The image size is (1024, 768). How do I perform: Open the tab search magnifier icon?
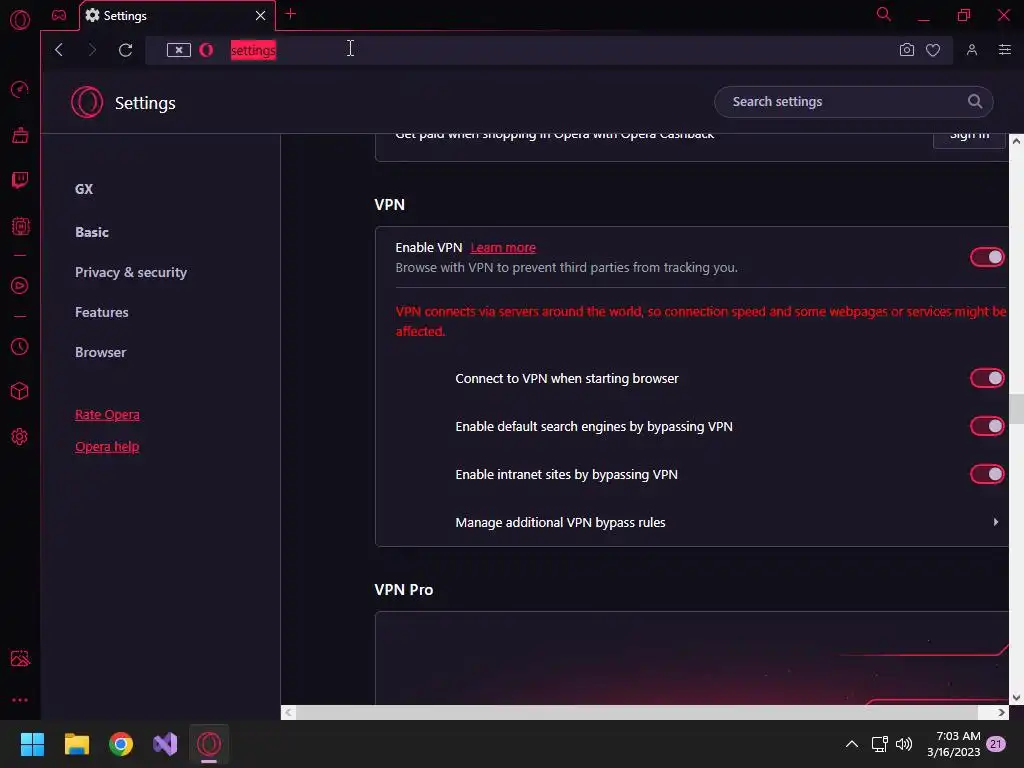tap(884, 14)
